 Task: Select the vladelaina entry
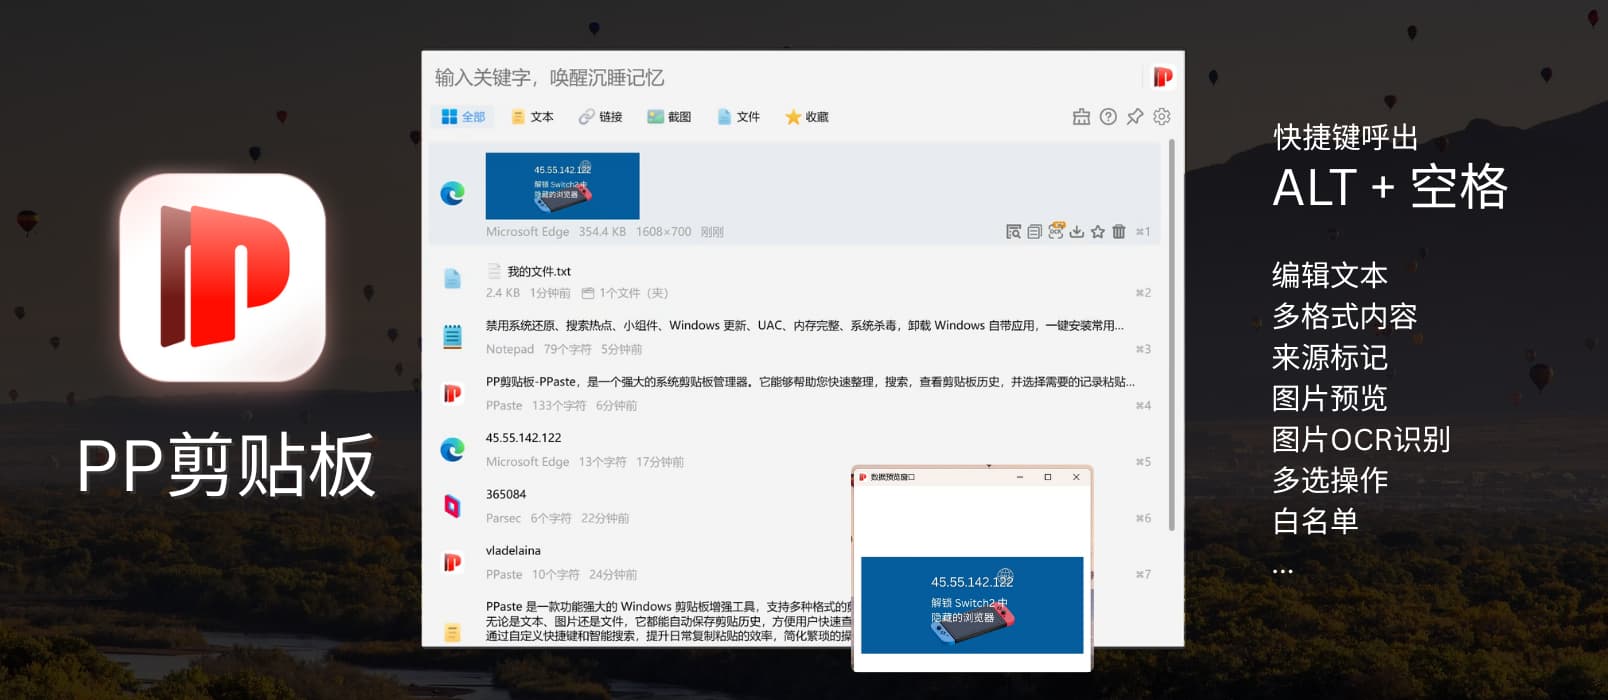pos(640,563)
